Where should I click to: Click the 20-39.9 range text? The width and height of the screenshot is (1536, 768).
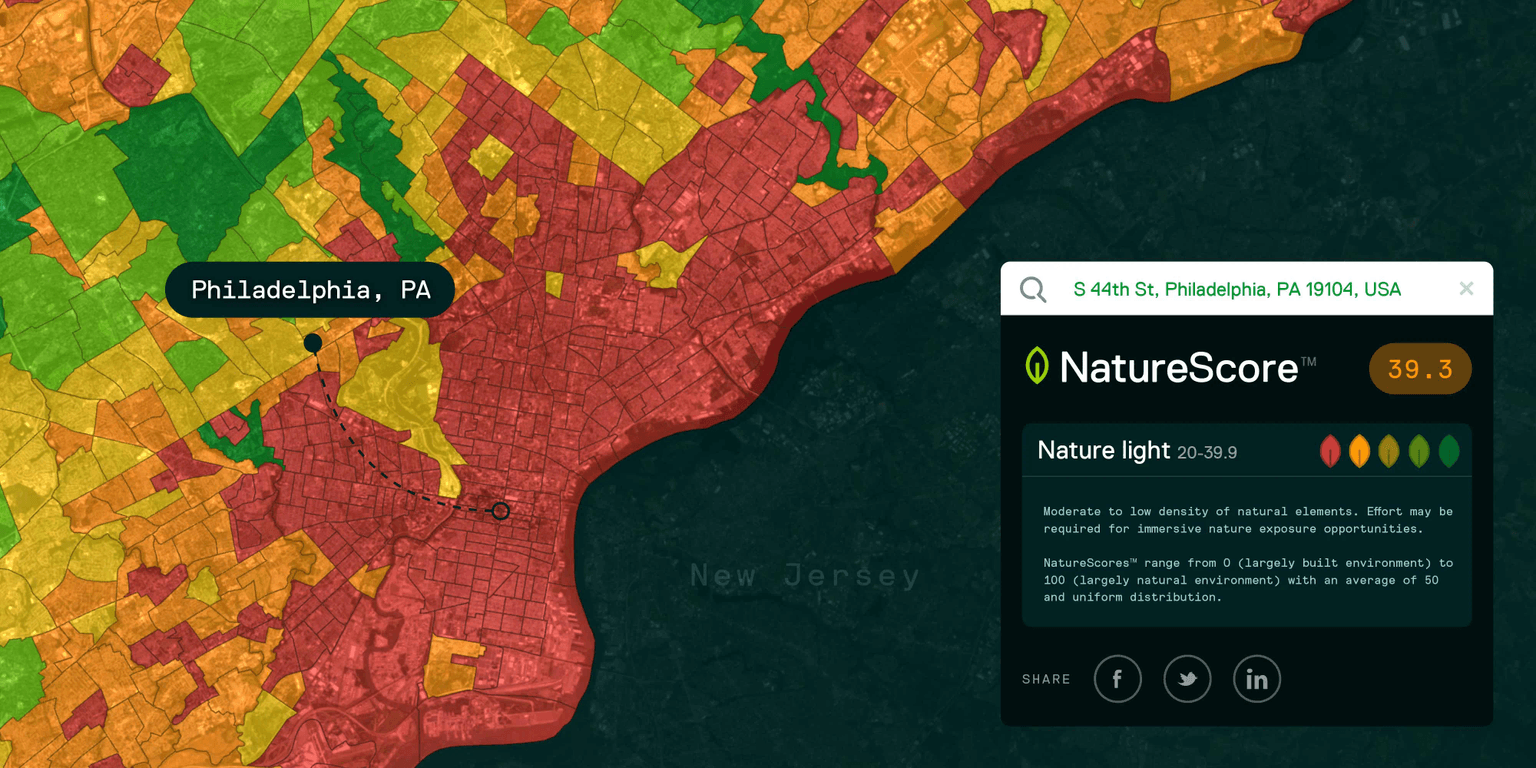1207,453
